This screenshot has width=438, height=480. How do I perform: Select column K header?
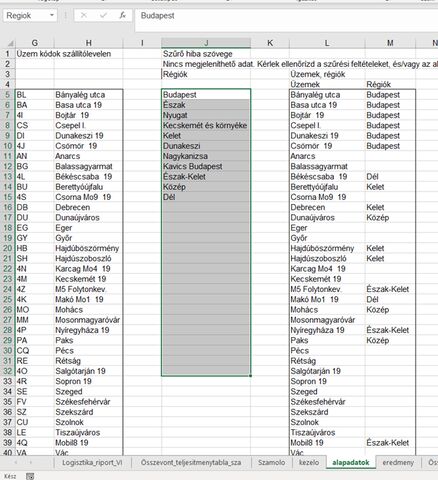[270, 43]
